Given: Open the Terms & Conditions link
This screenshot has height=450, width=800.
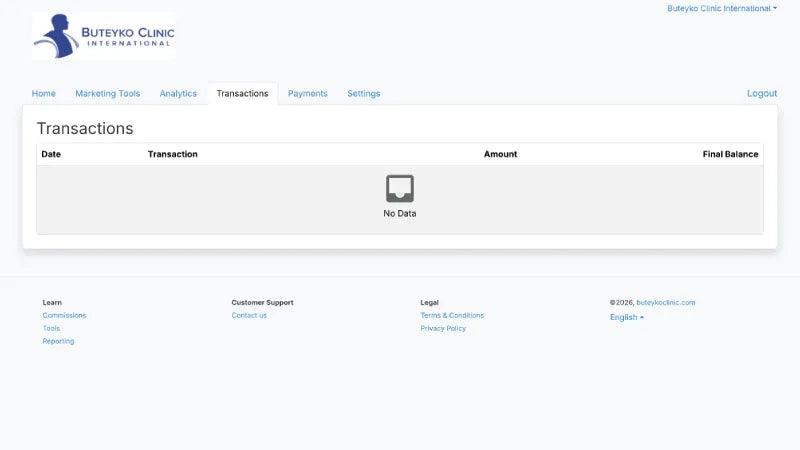Looking at the screenshot, I should (x=452, y=315).
